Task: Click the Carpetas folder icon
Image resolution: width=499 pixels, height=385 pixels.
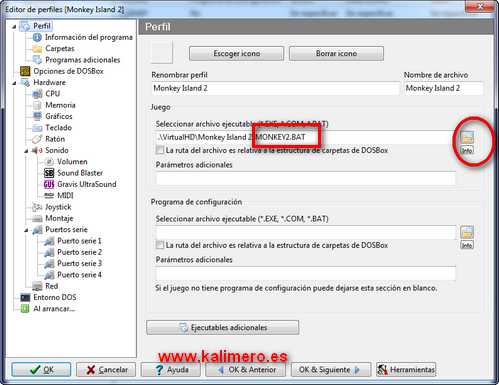Action: tap(37, 49)
